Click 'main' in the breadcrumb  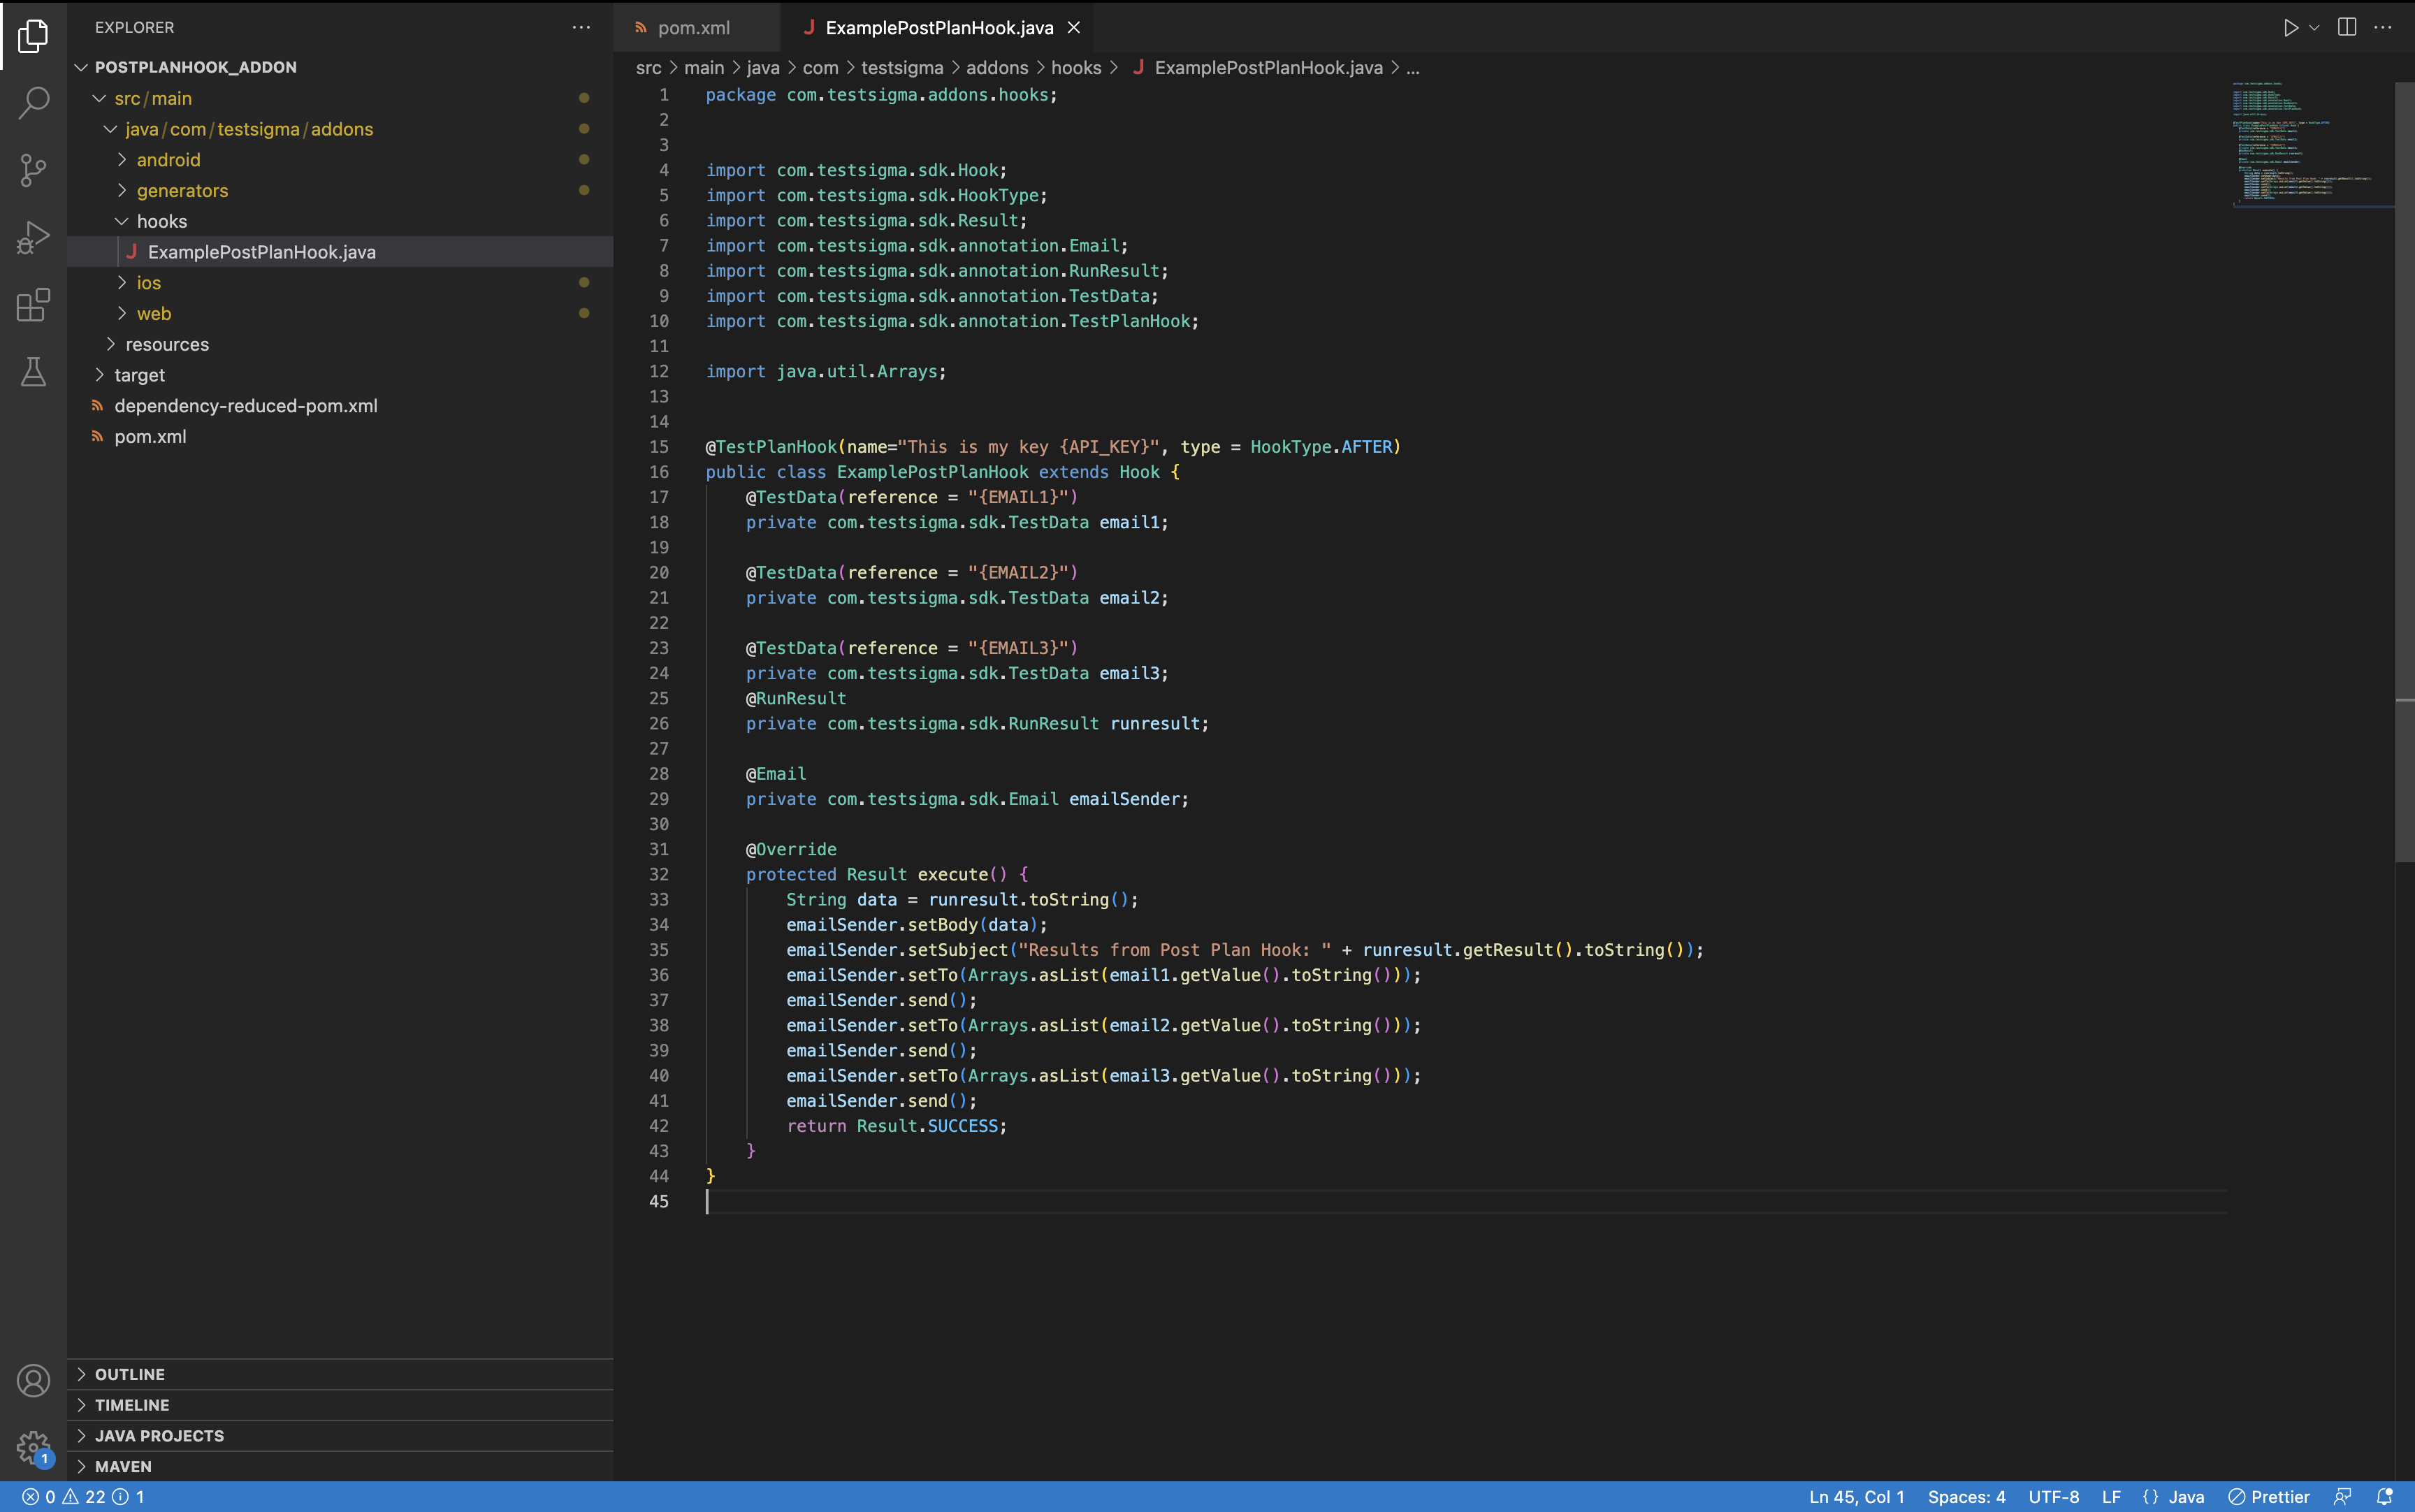(x=704, y=68)
